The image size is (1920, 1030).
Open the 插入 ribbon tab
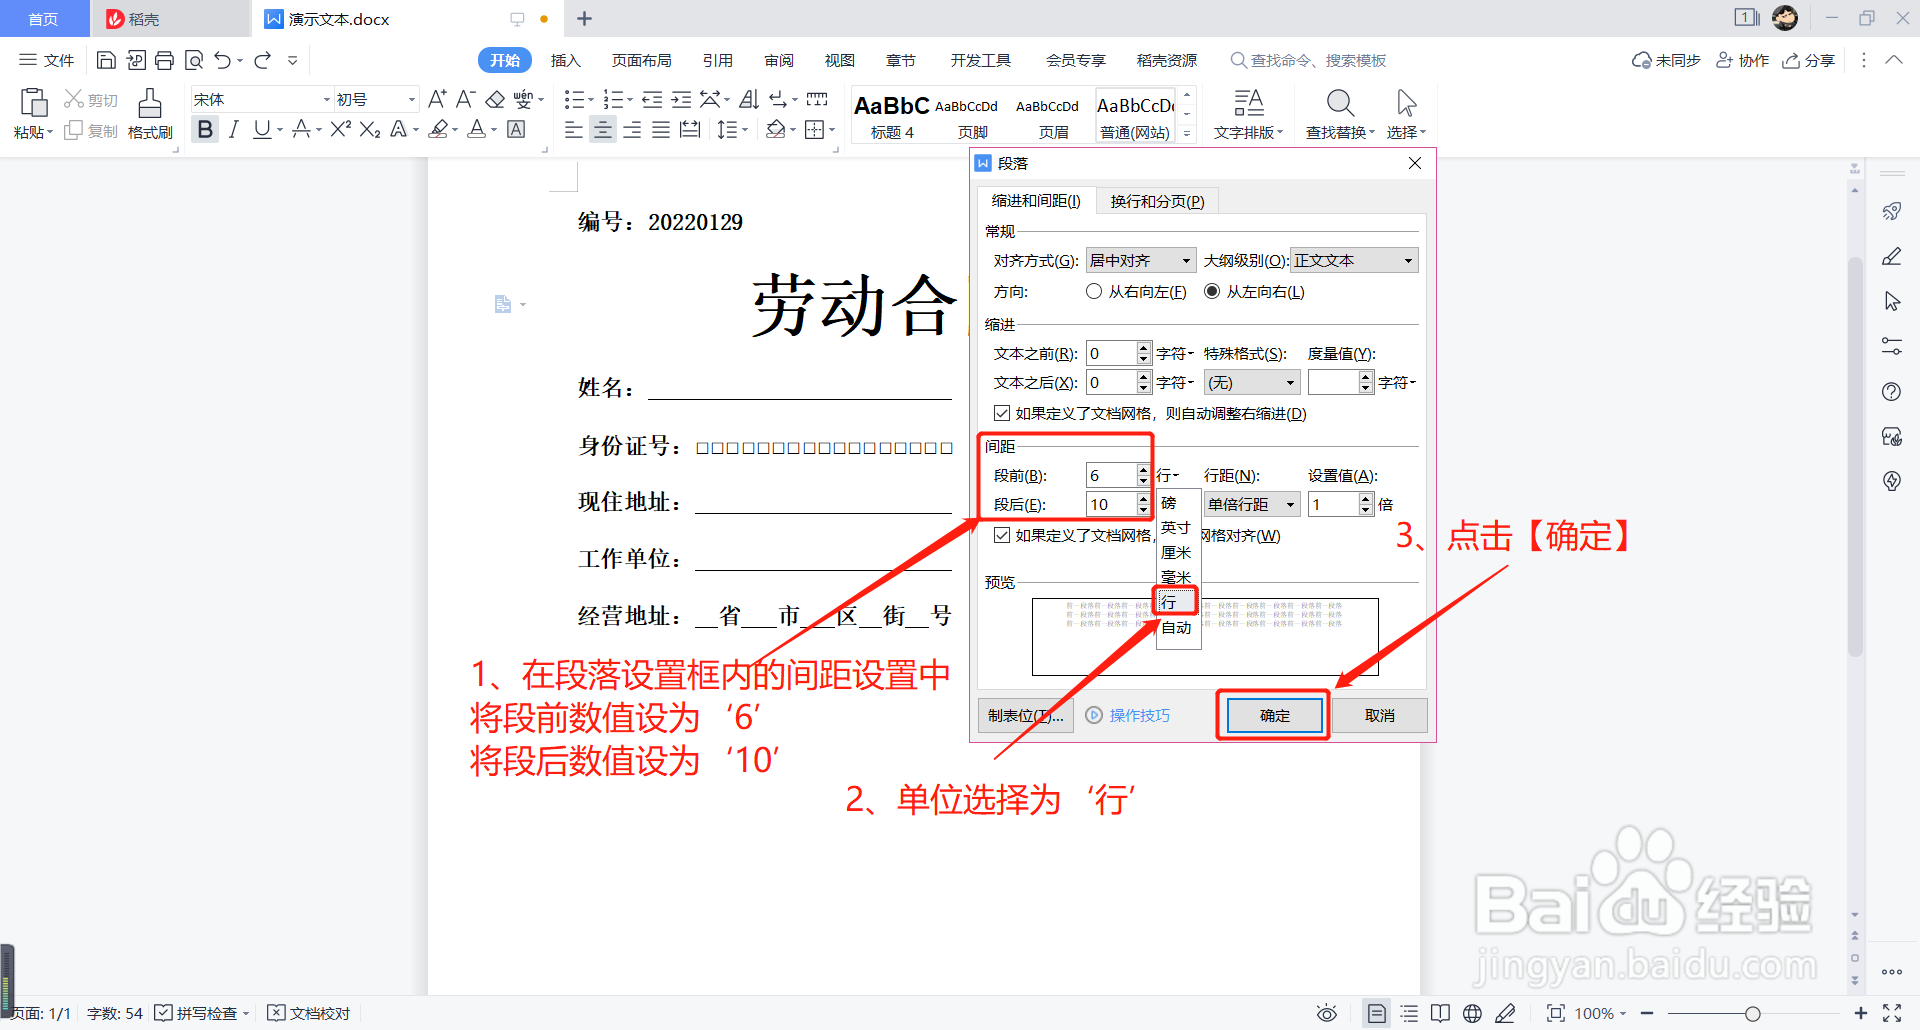coord(565,60)
